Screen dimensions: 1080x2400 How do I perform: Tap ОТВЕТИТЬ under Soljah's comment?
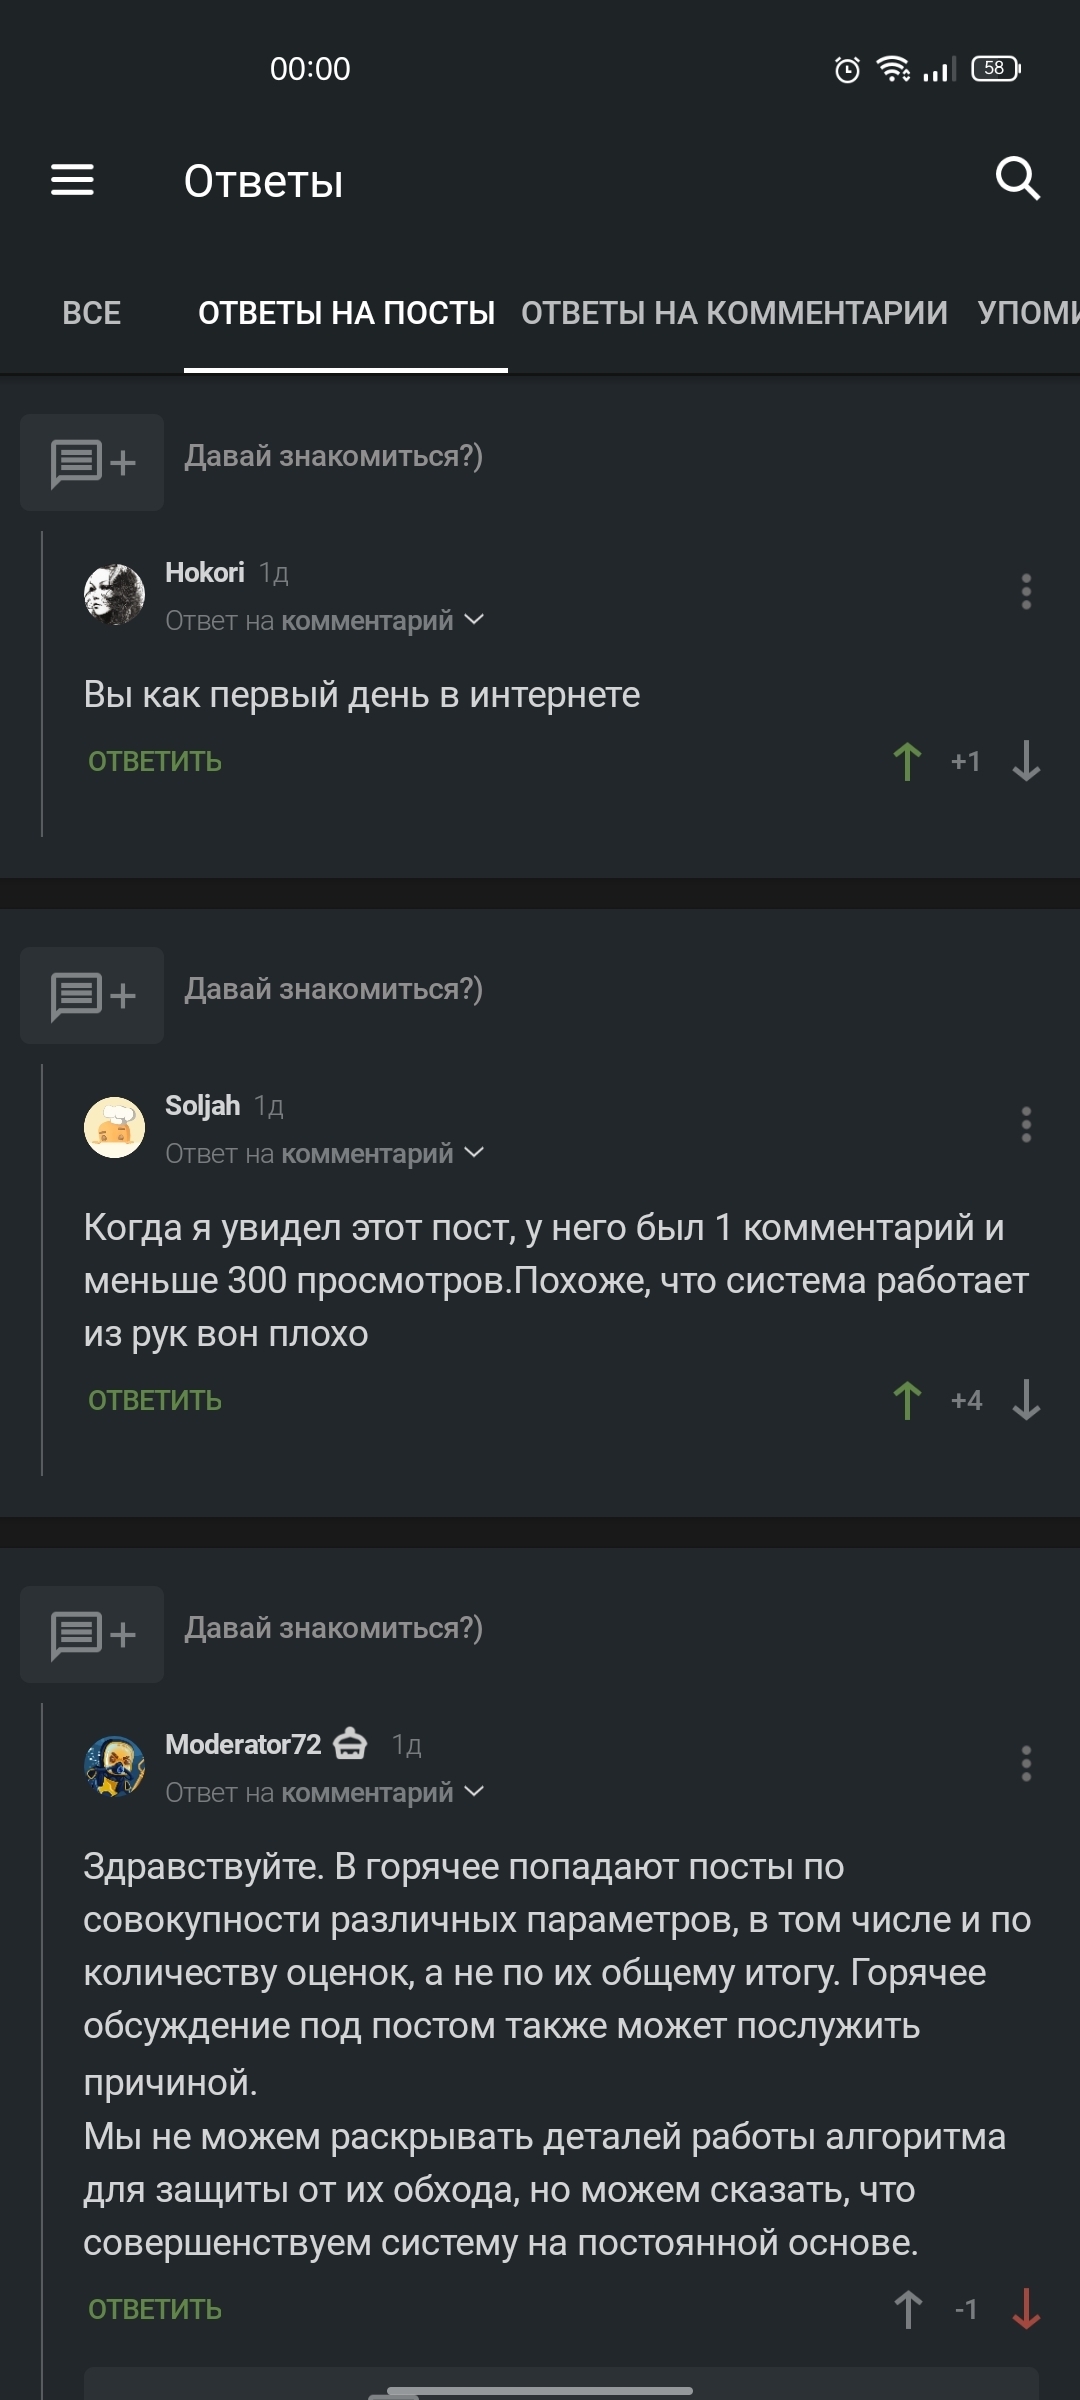coord(155,1400)
